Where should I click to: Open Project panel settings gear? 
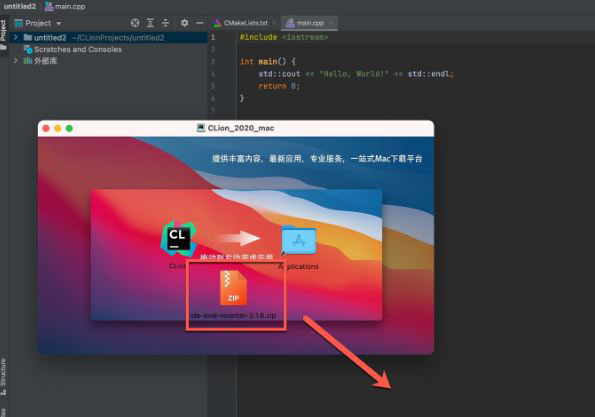(184, 23)
